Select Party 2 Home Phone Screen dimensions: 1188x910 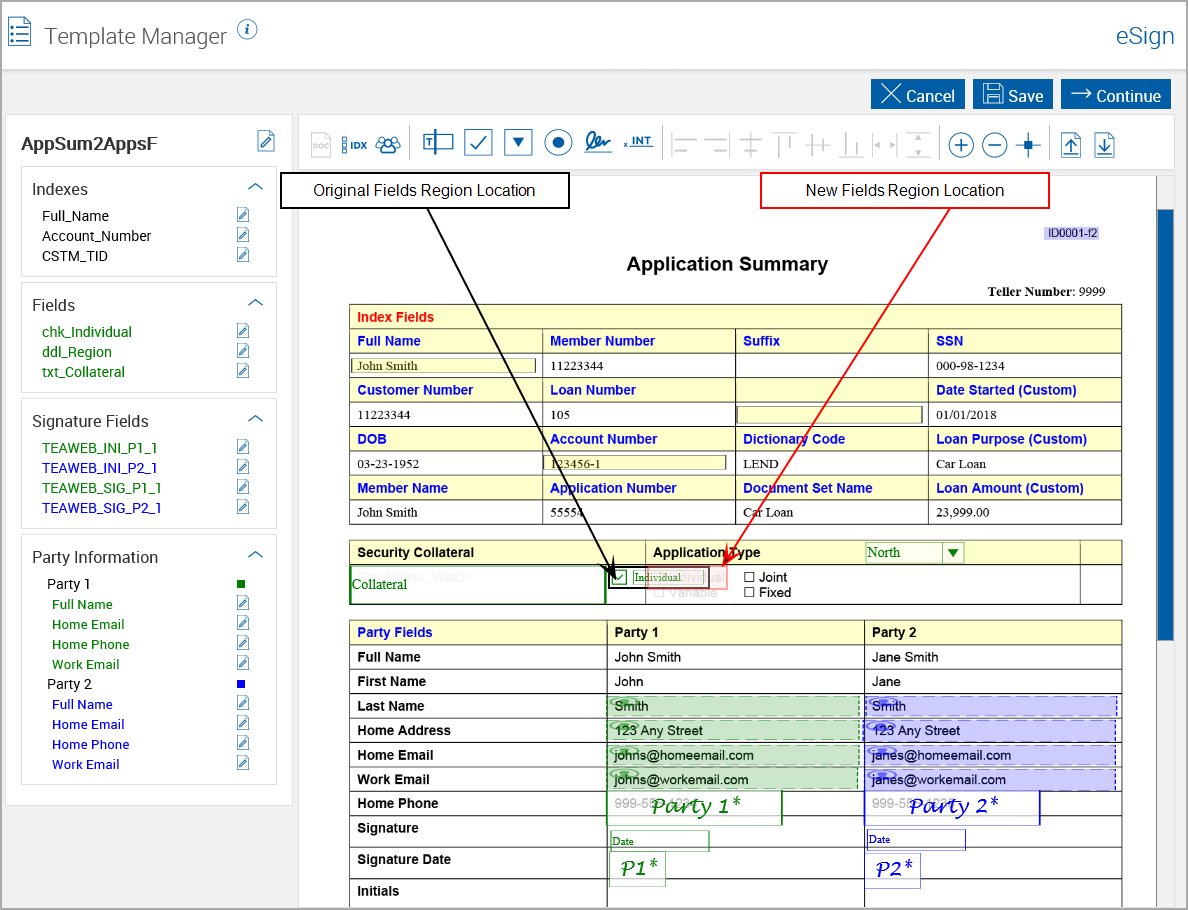[x=90, y=745]
